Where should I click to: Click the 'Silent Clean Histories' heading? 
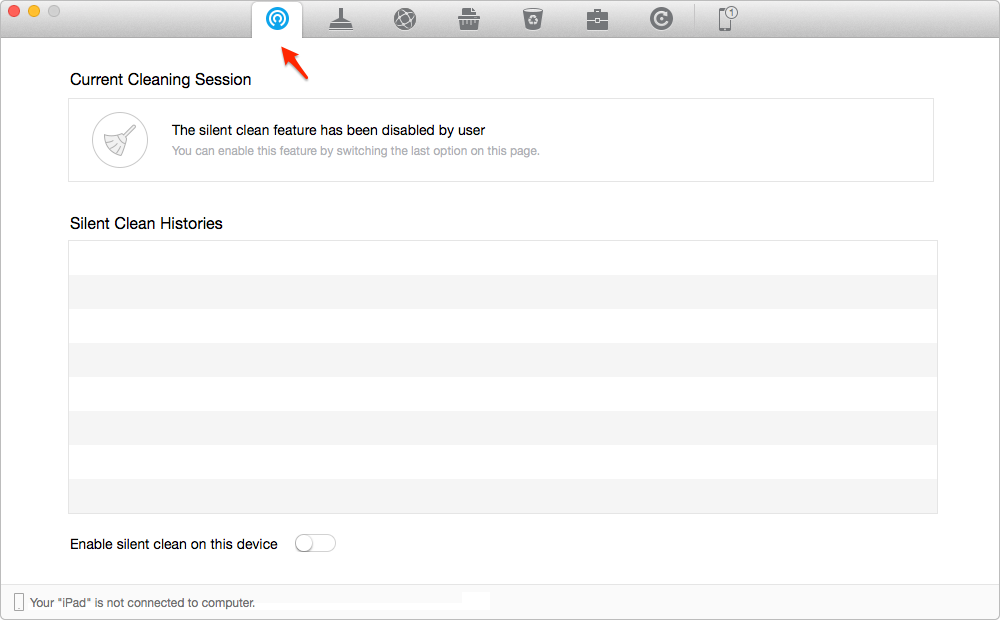click(x=146, y=223)
